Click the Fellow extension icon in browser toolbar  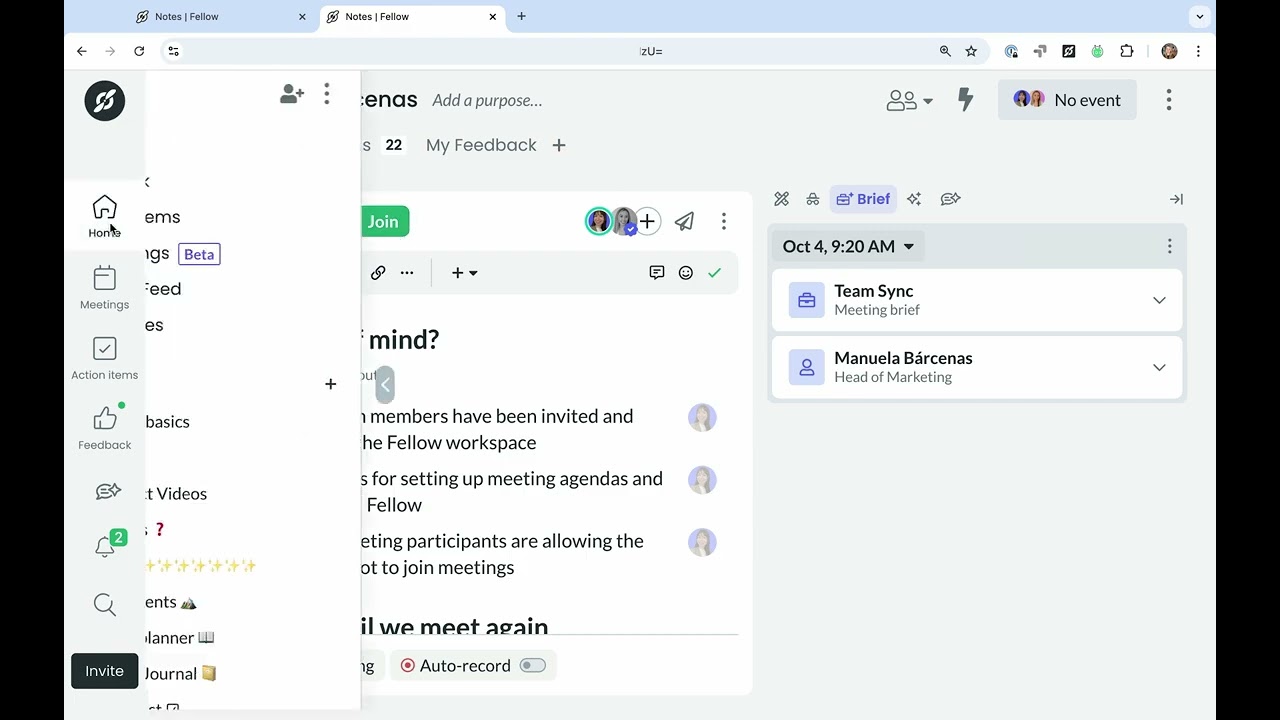click(1069, 51)
